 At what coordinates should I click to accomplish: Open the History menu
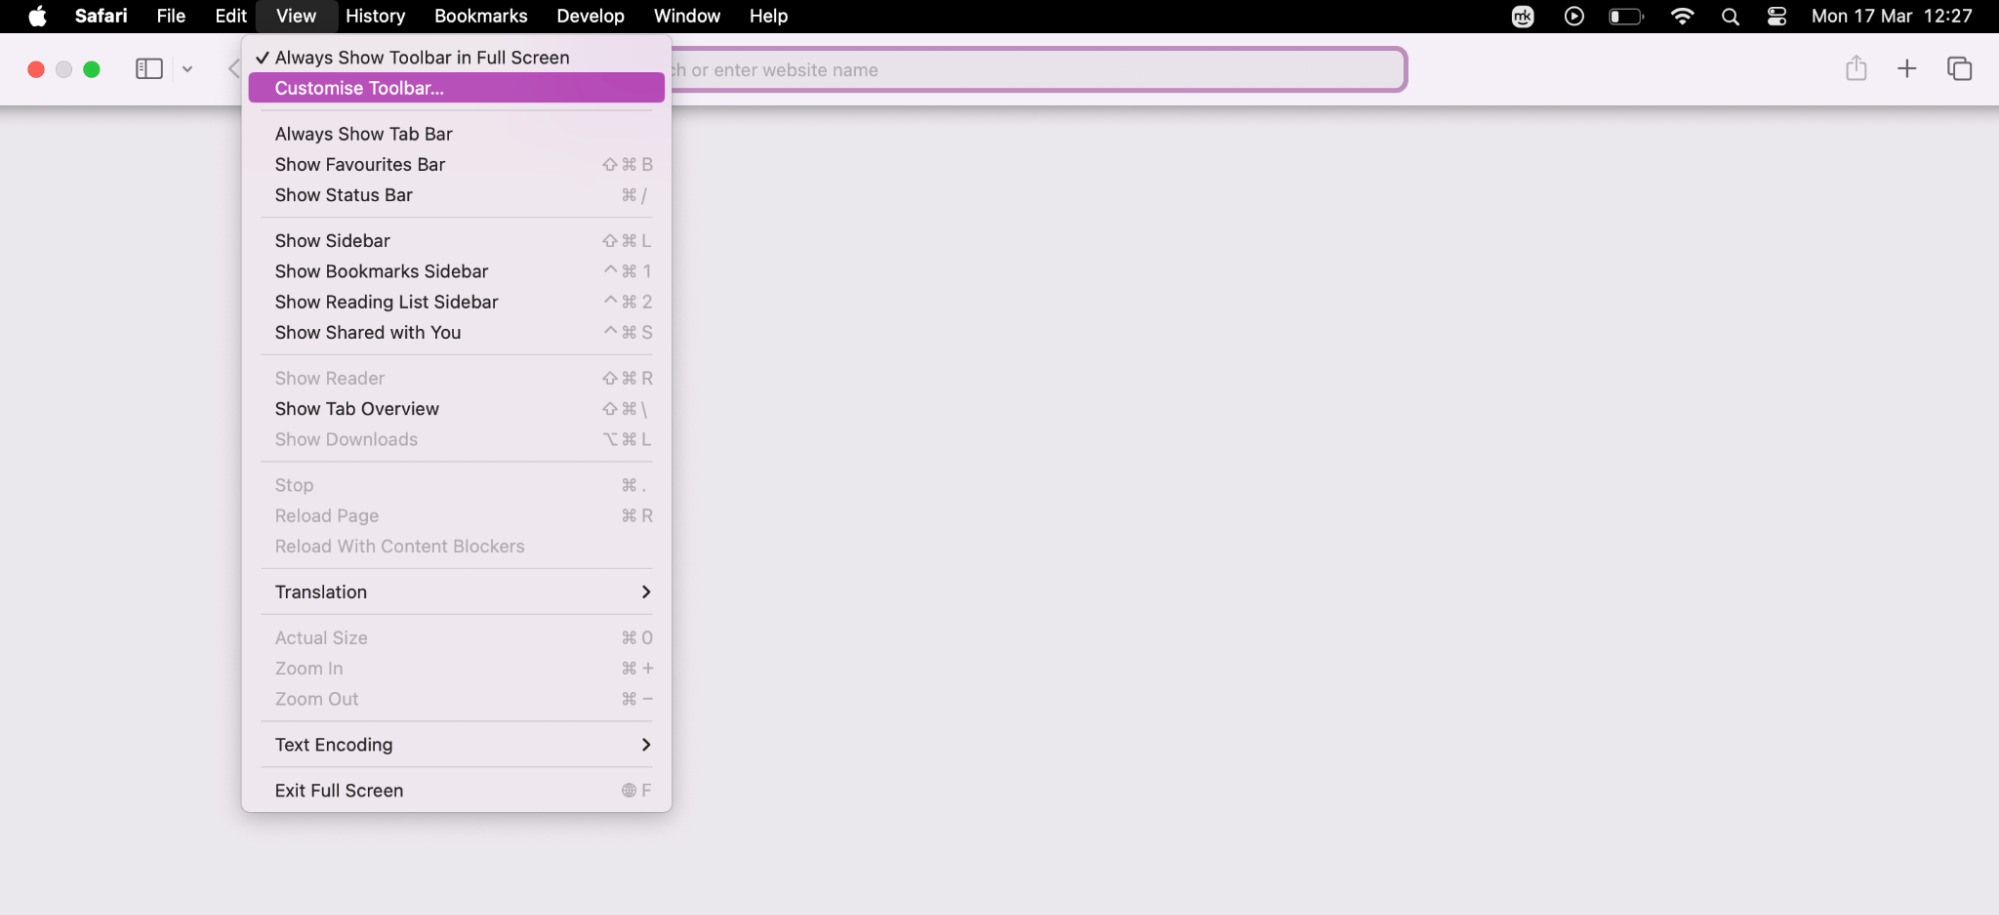point(374,16)
